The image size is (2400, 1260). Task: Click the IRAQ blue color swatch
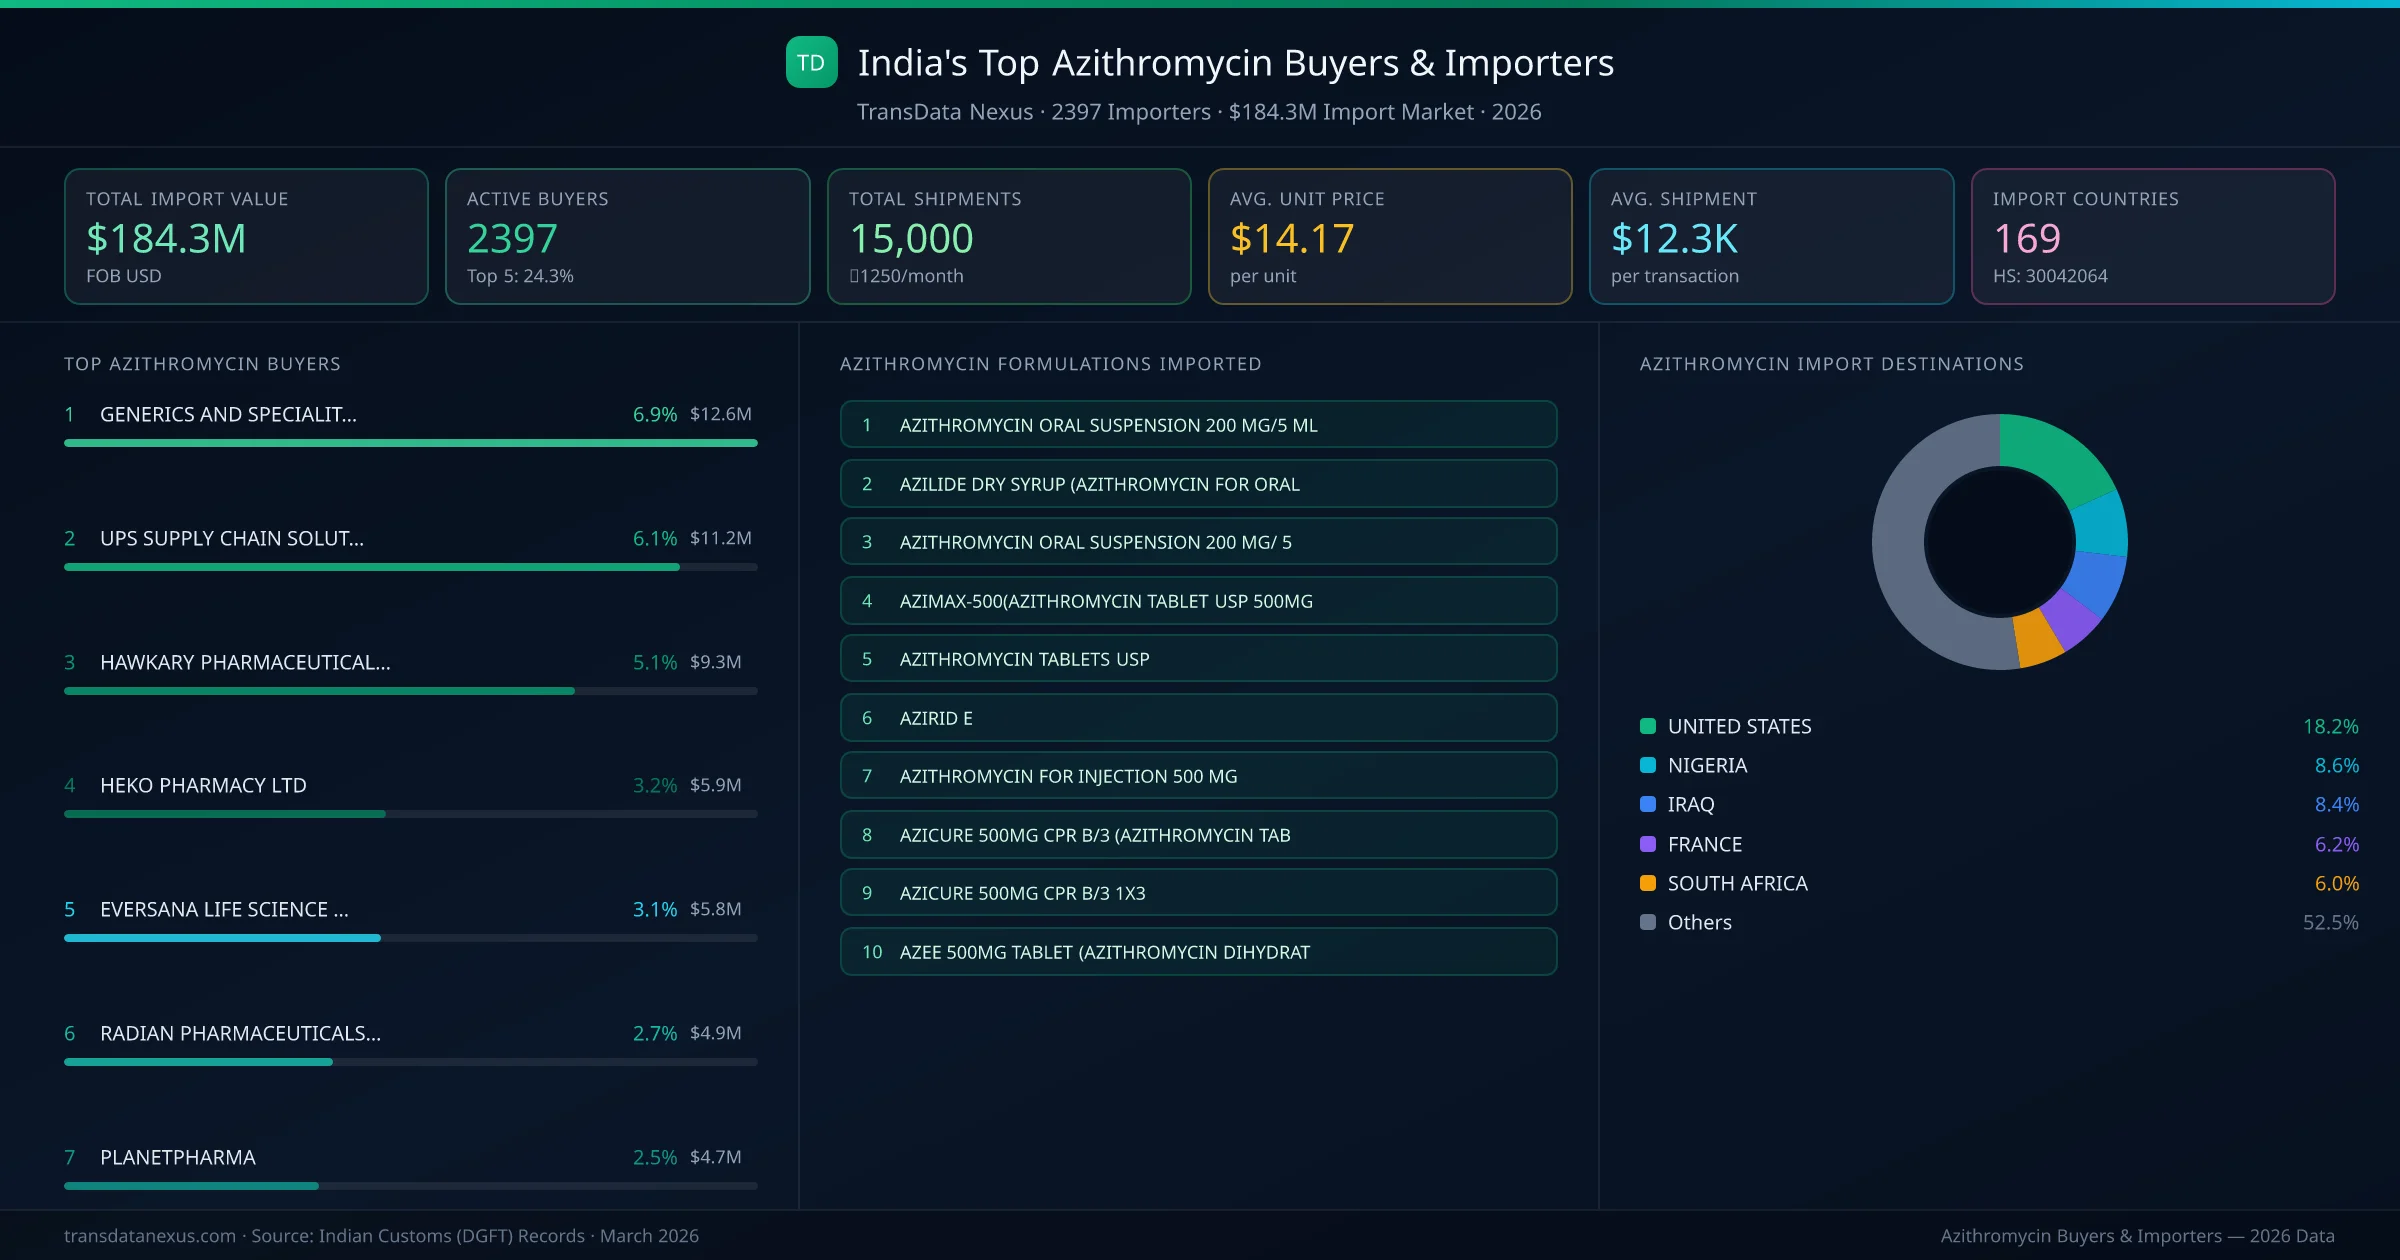[x=1646, y=804]
